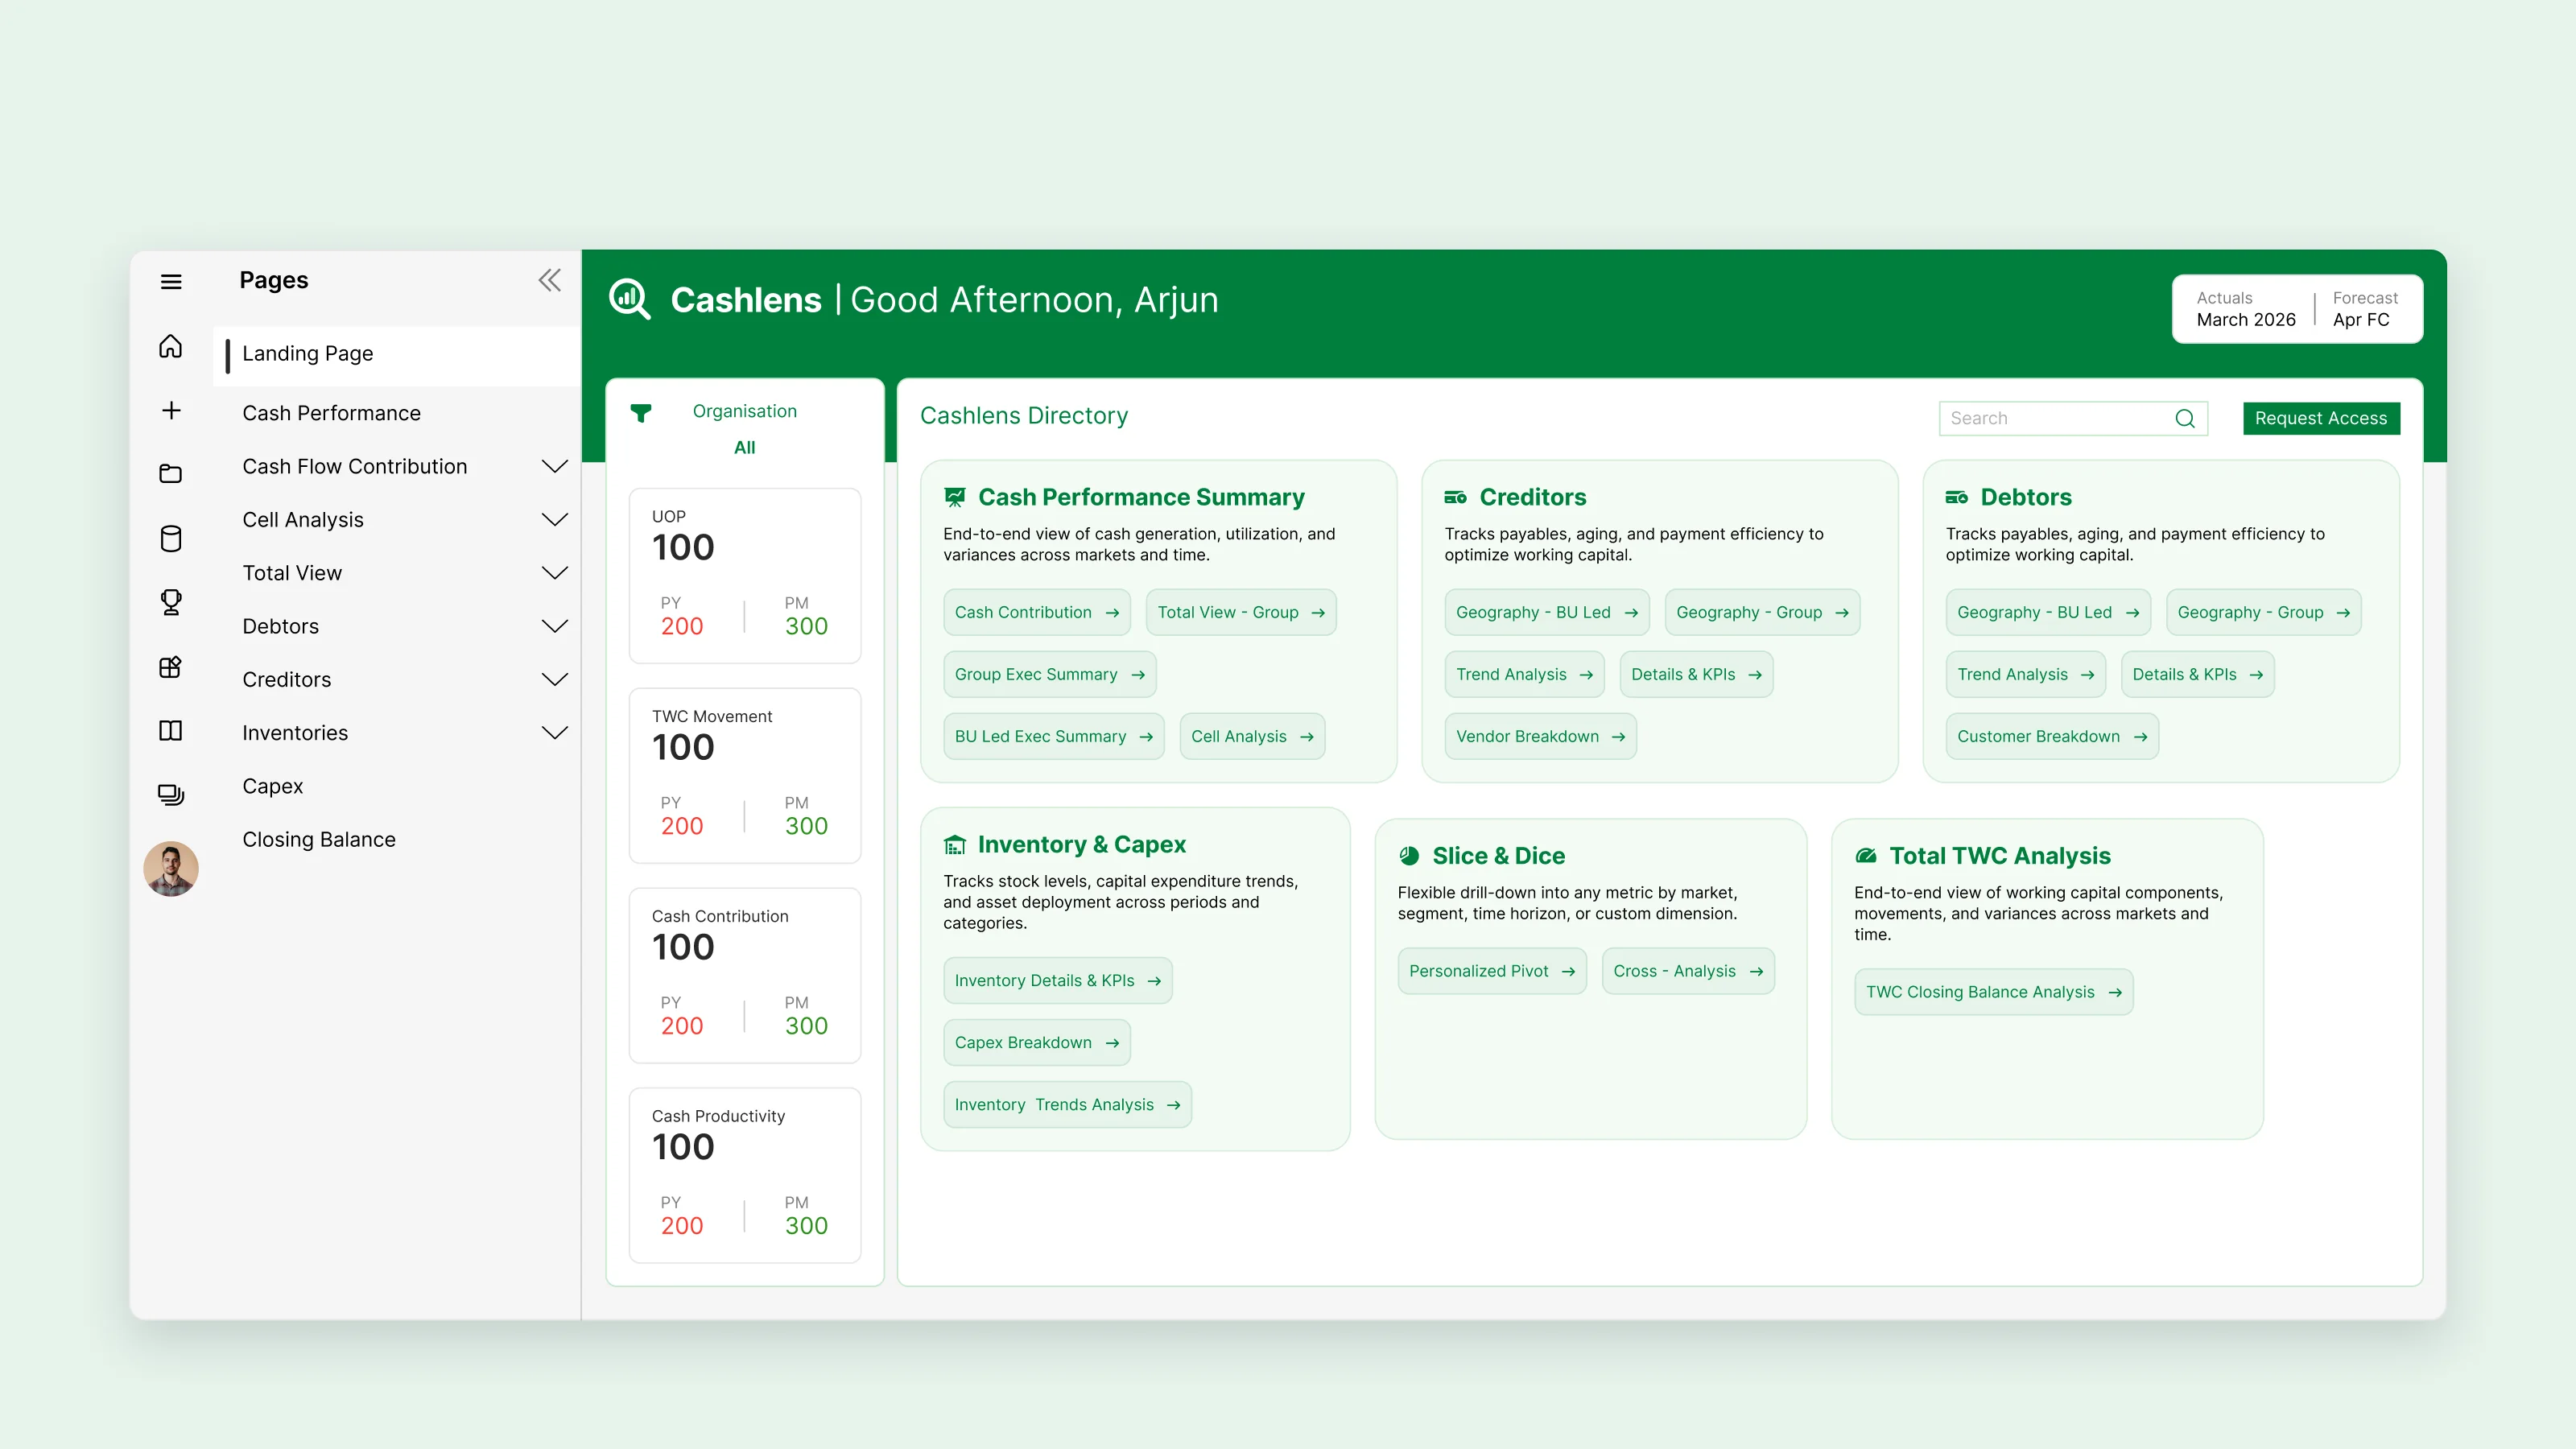The width and height of the screenshot is (2576, 1449).
Task: Open Capex Breakdown link
Action: point(1037,1042)
